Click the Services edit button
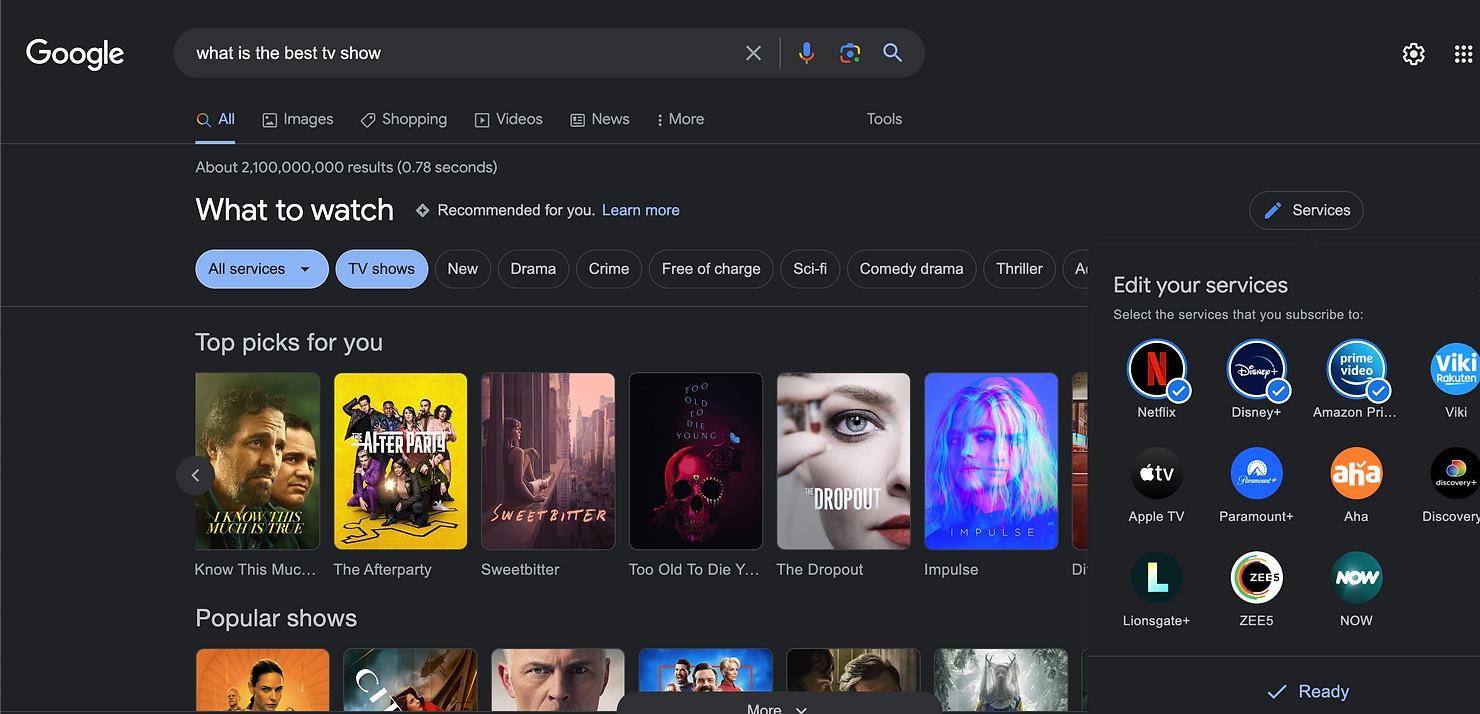1480x714 pixels. (x=1306, y=210)
